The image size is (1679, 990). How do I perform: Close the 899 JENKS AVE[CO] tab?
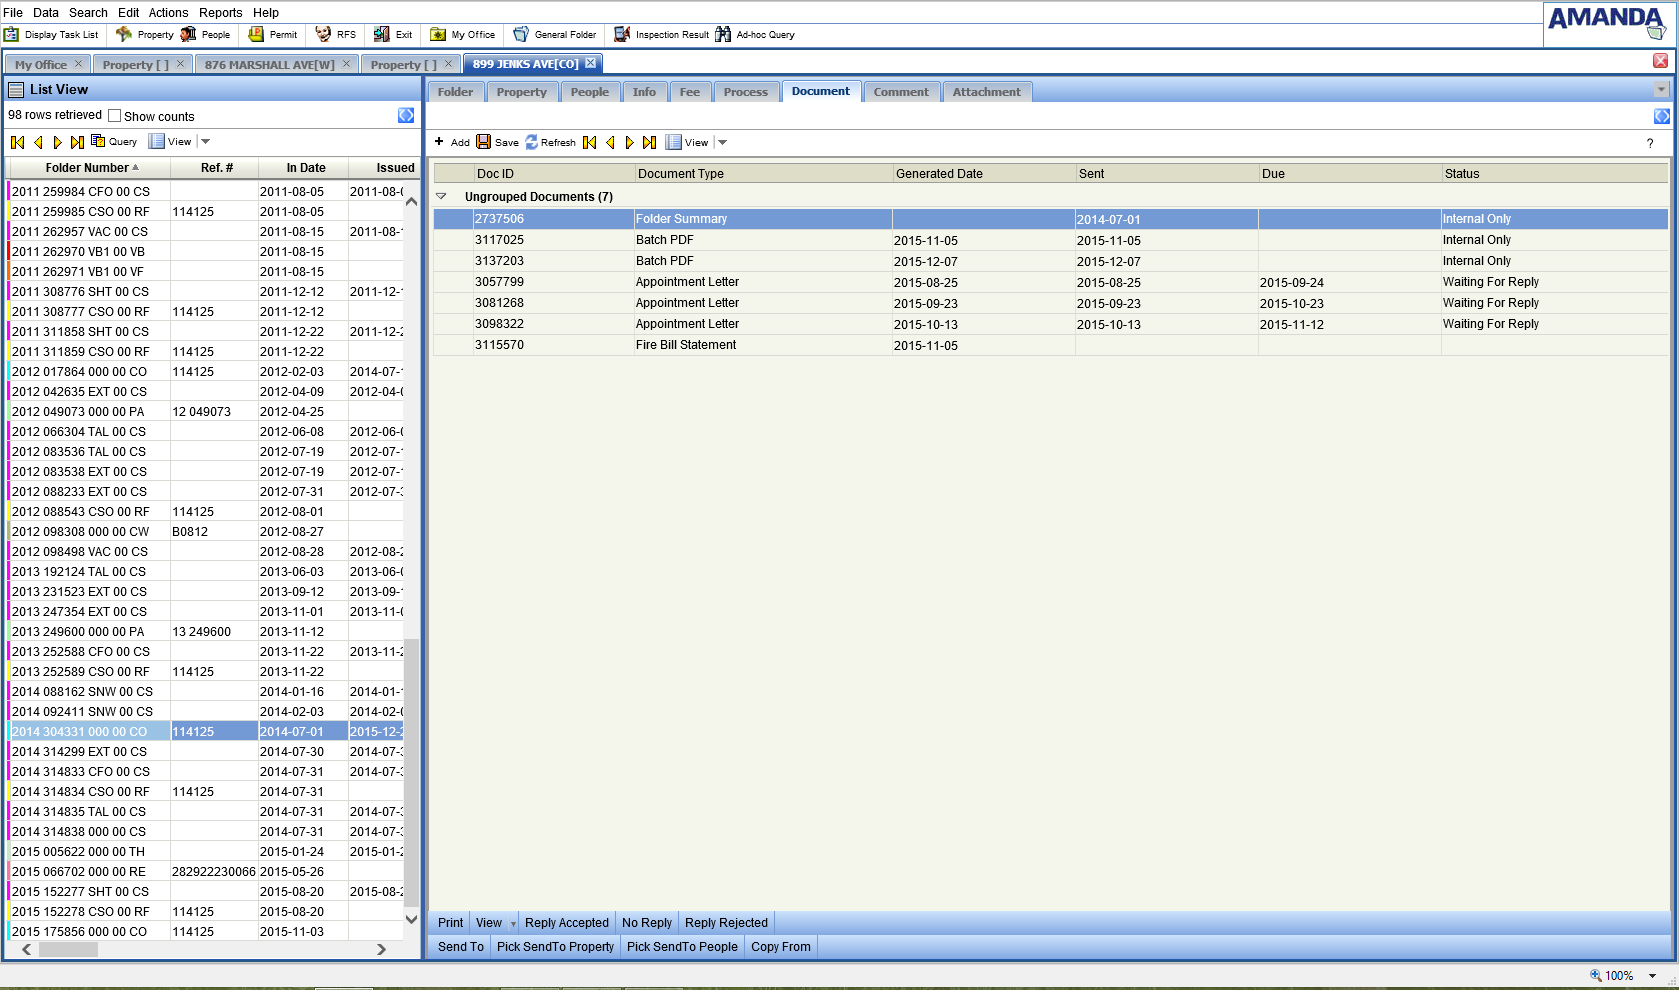point(590,63)
